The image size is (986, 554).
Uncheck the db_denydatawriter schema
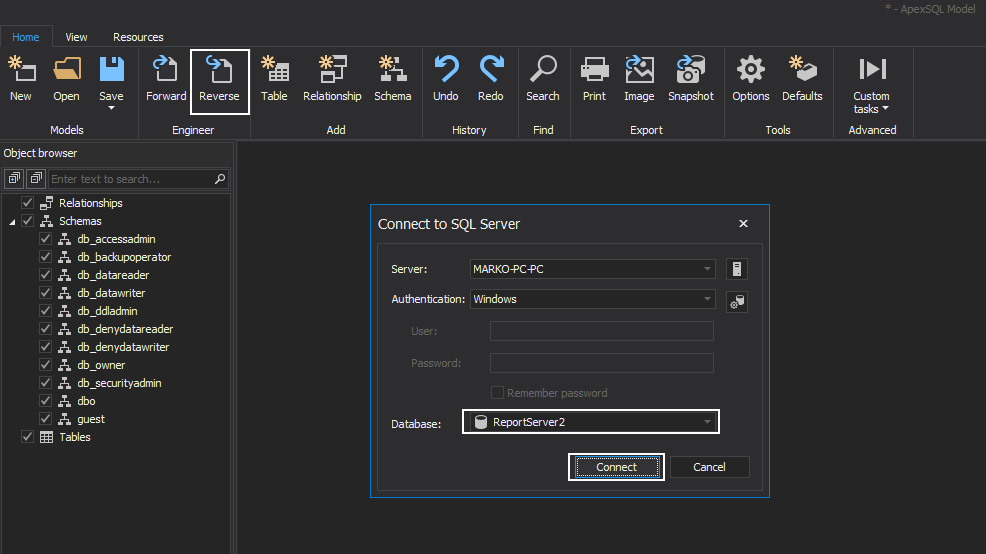pos(45,346)
